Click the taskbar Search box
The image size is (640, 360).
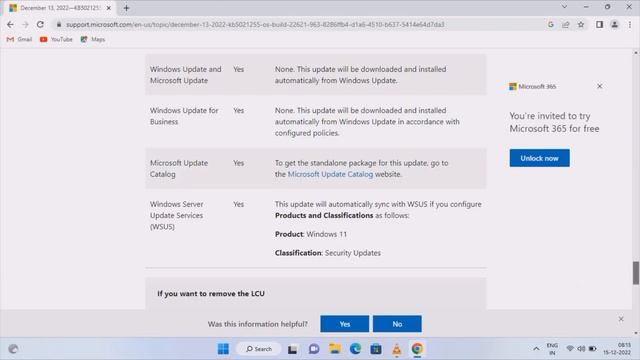pos(259,349)
